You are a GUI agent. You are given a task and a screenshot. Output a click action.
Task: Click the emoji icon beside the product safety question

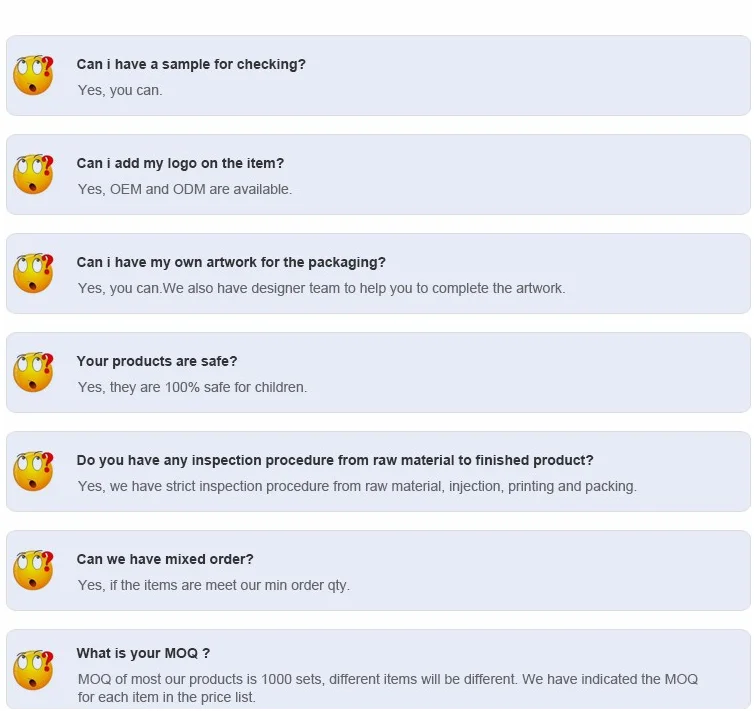pyautogui.click(x=33, y=373)
